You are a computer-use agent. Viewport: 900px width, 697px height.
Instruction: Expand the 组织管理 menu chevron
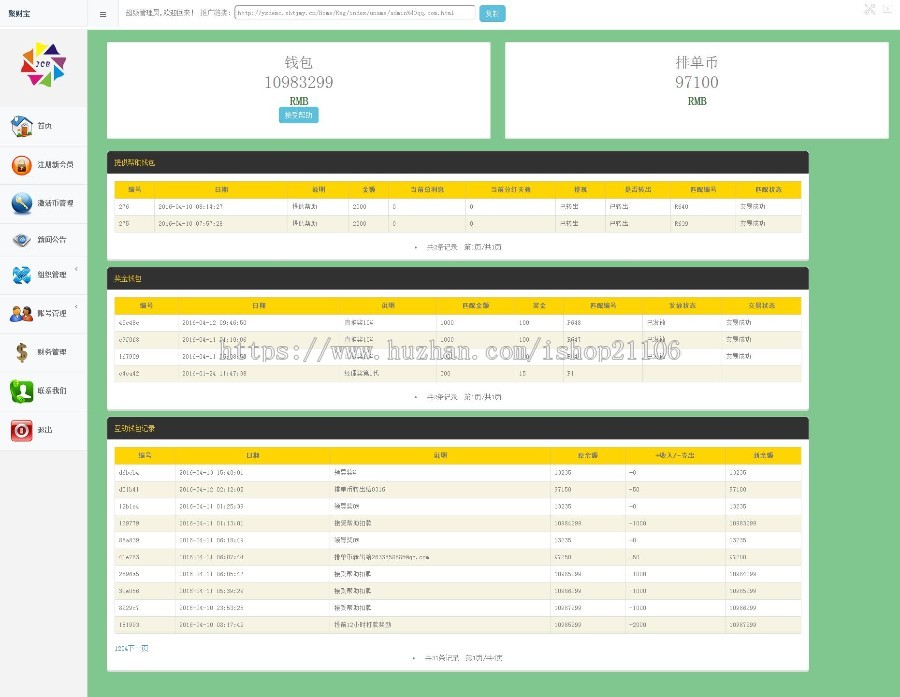click(x=76, y=269)
